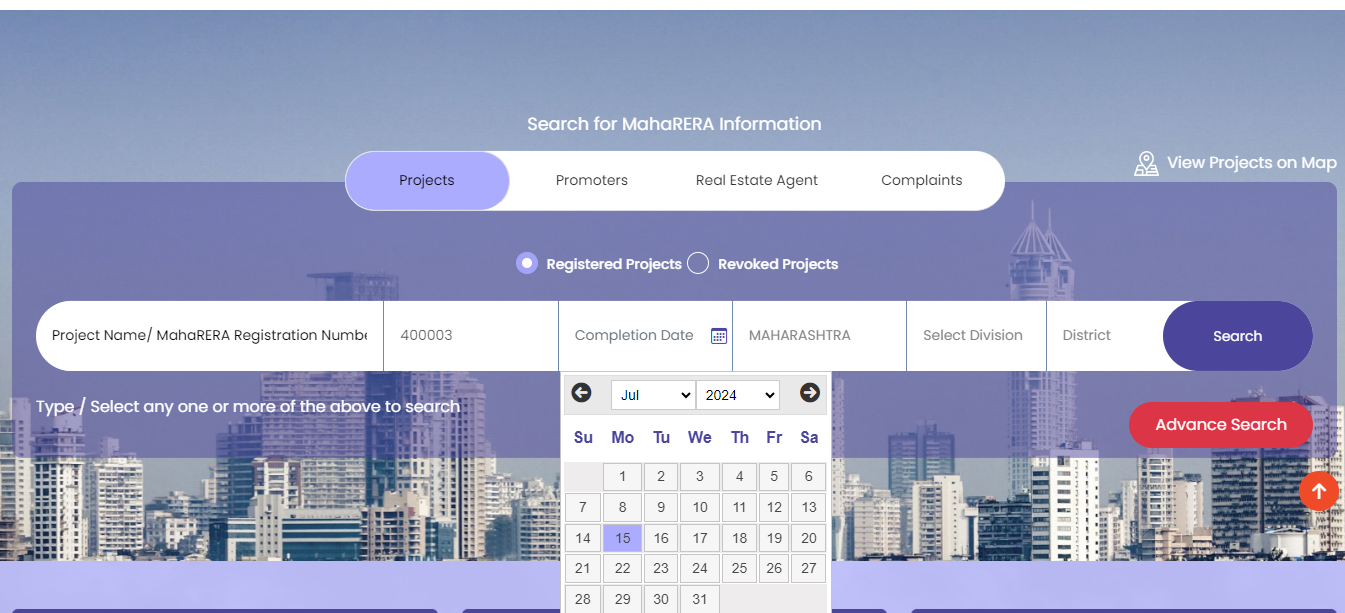Click the pincode field containing 400003
This screenshot has width=1345, height=613.
pos(471,336)
